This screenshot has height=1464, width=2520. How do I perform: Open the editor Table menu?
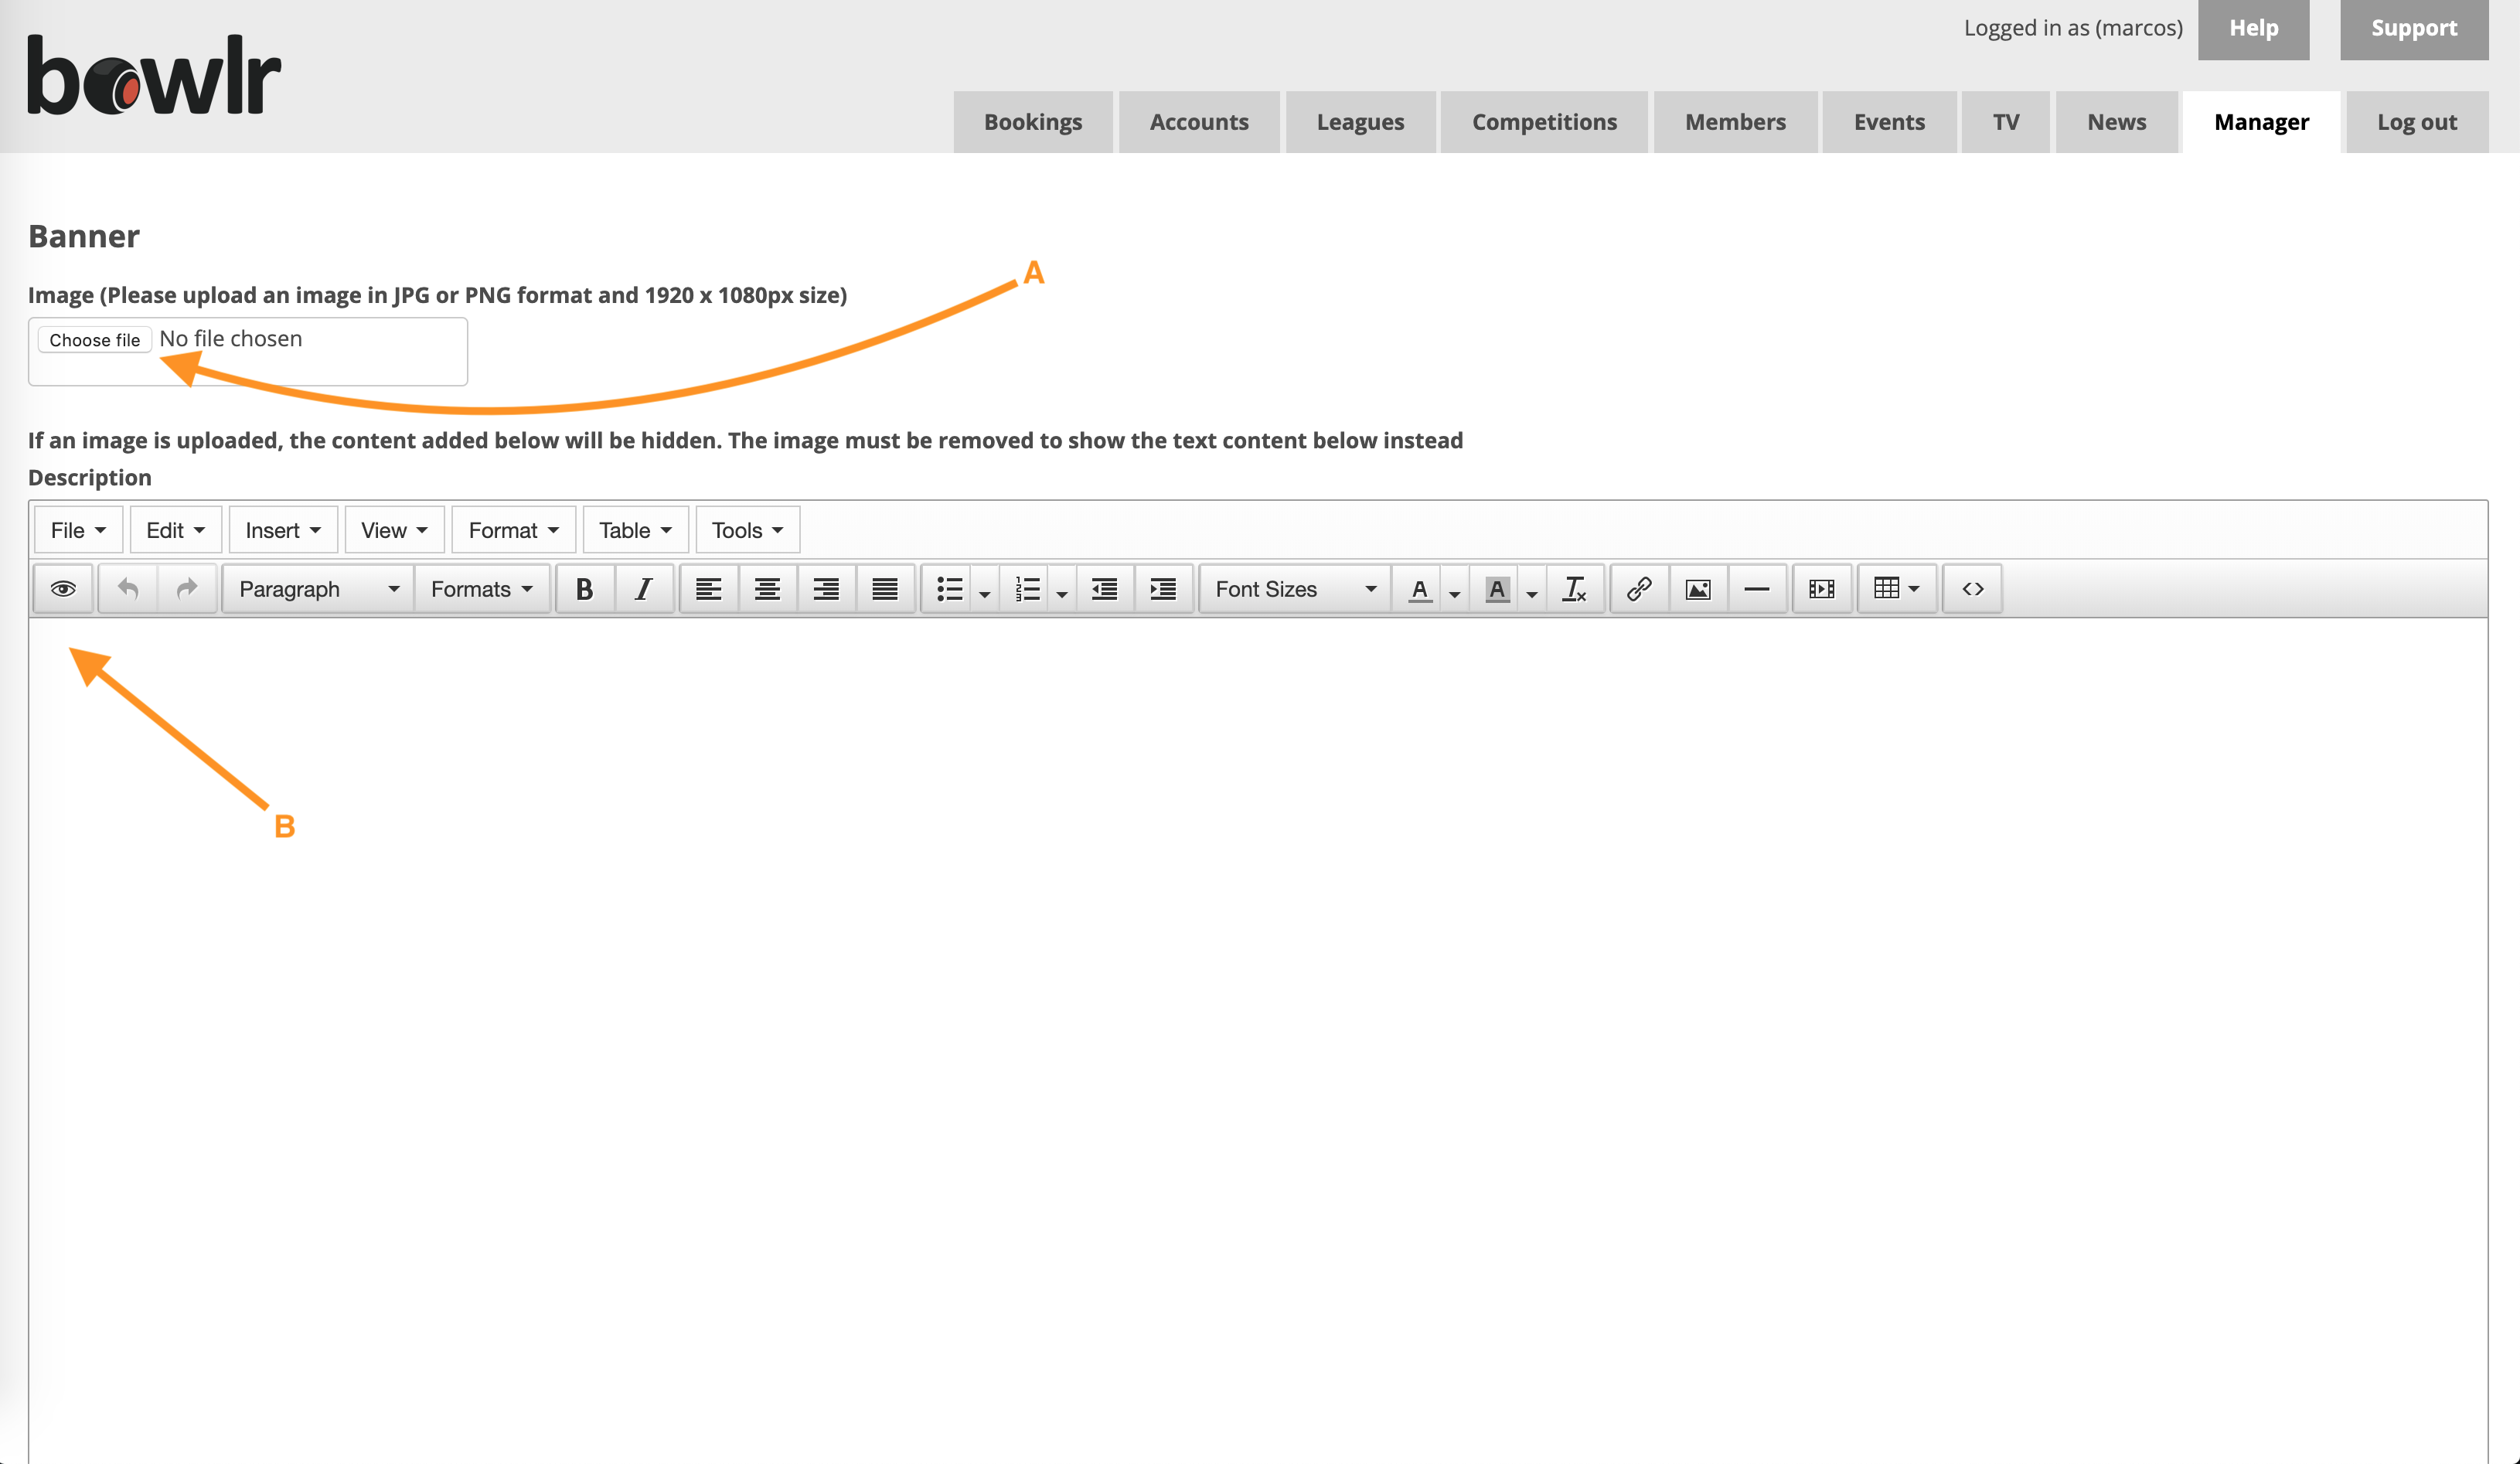(x=635, y=530)
